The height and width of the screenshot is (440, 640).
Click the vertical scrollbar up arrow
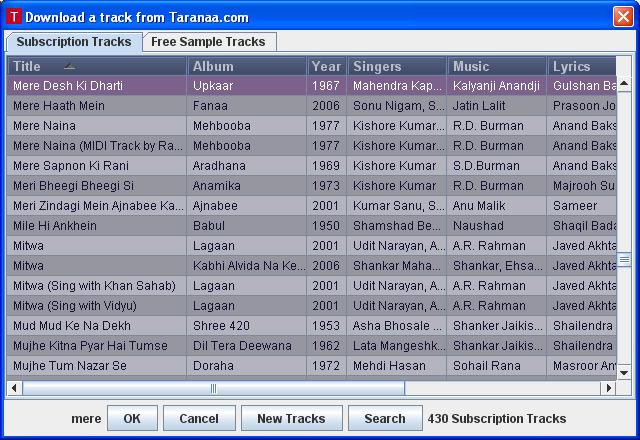[x=624, y=66]
